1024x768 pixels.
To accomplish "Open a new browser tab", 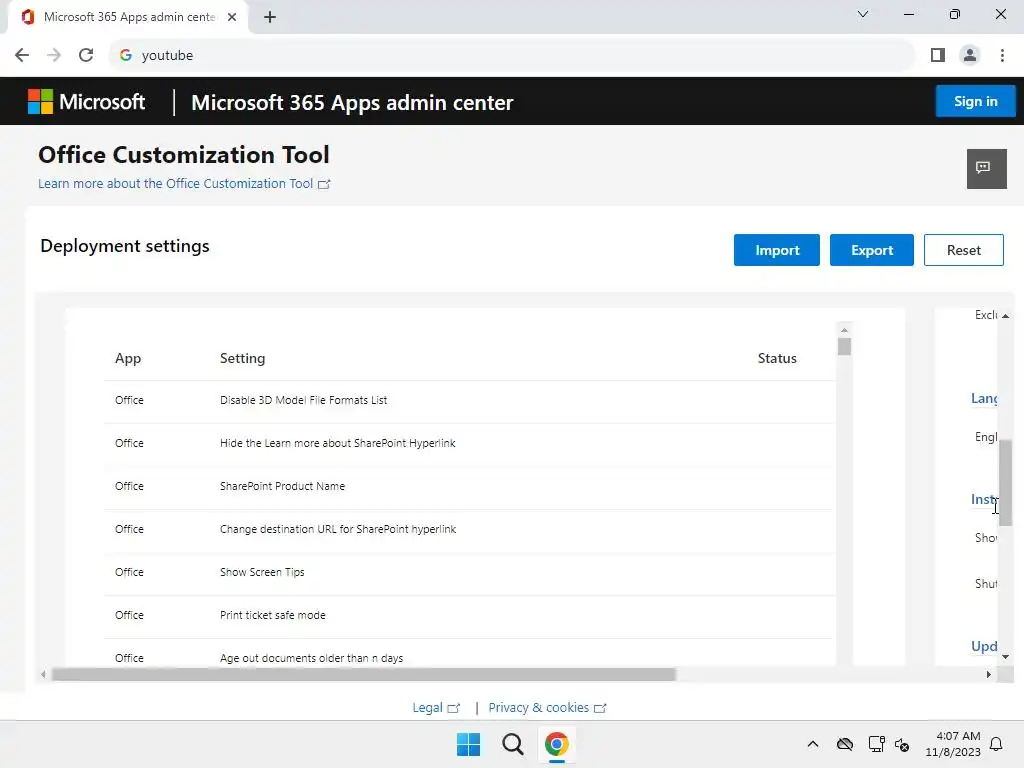I will tap(270, 17).
